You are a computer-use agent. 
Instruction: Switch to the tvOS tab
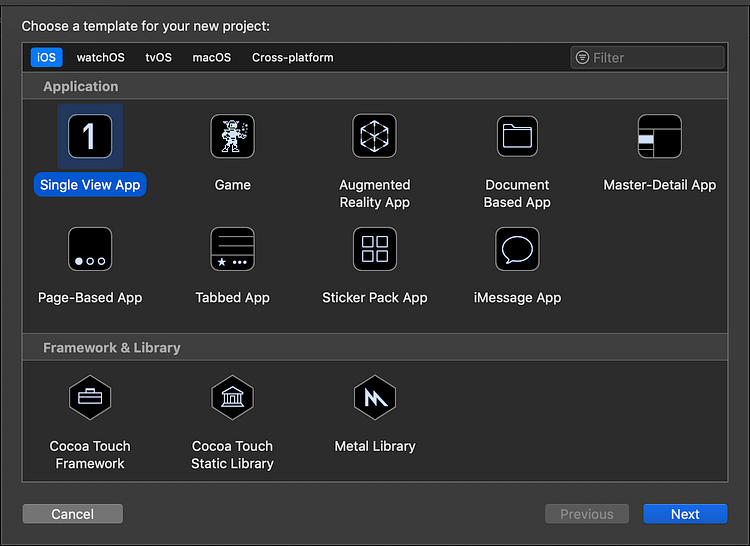pyautogui.click(x=158, y=57)
